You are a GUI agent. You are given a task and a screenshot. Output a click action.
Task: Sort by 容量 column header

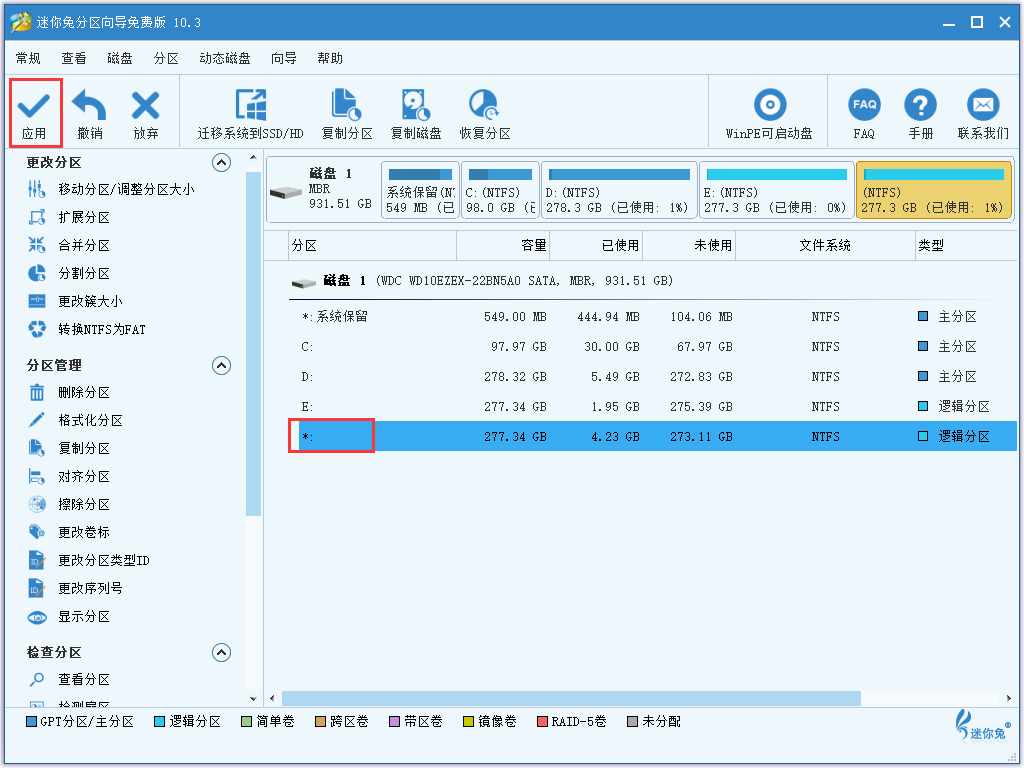[x=504, y=246]
